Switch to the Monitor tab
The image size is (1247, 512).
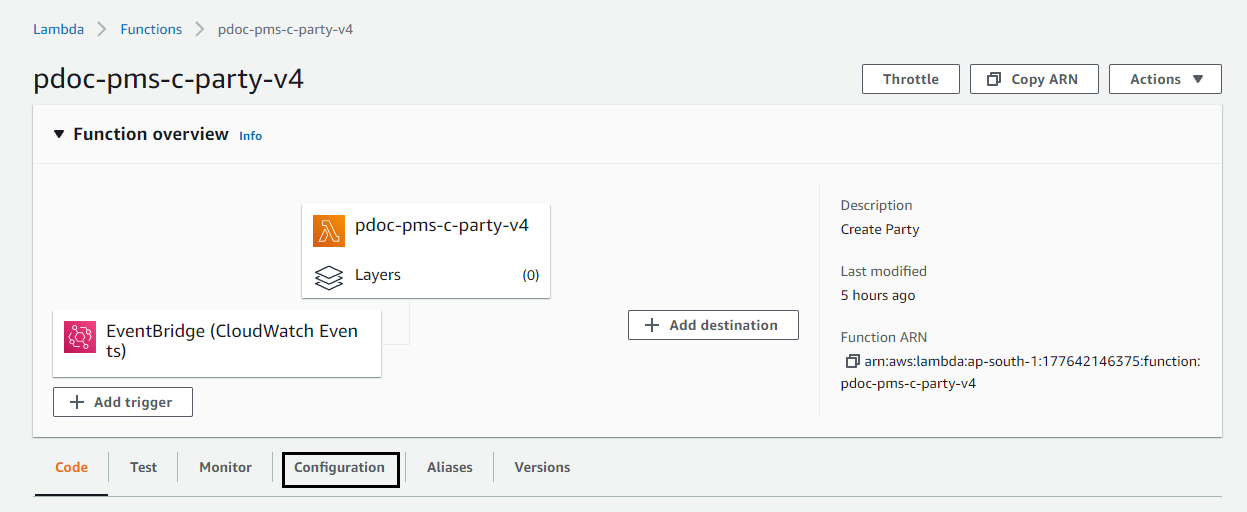point(225,467)
